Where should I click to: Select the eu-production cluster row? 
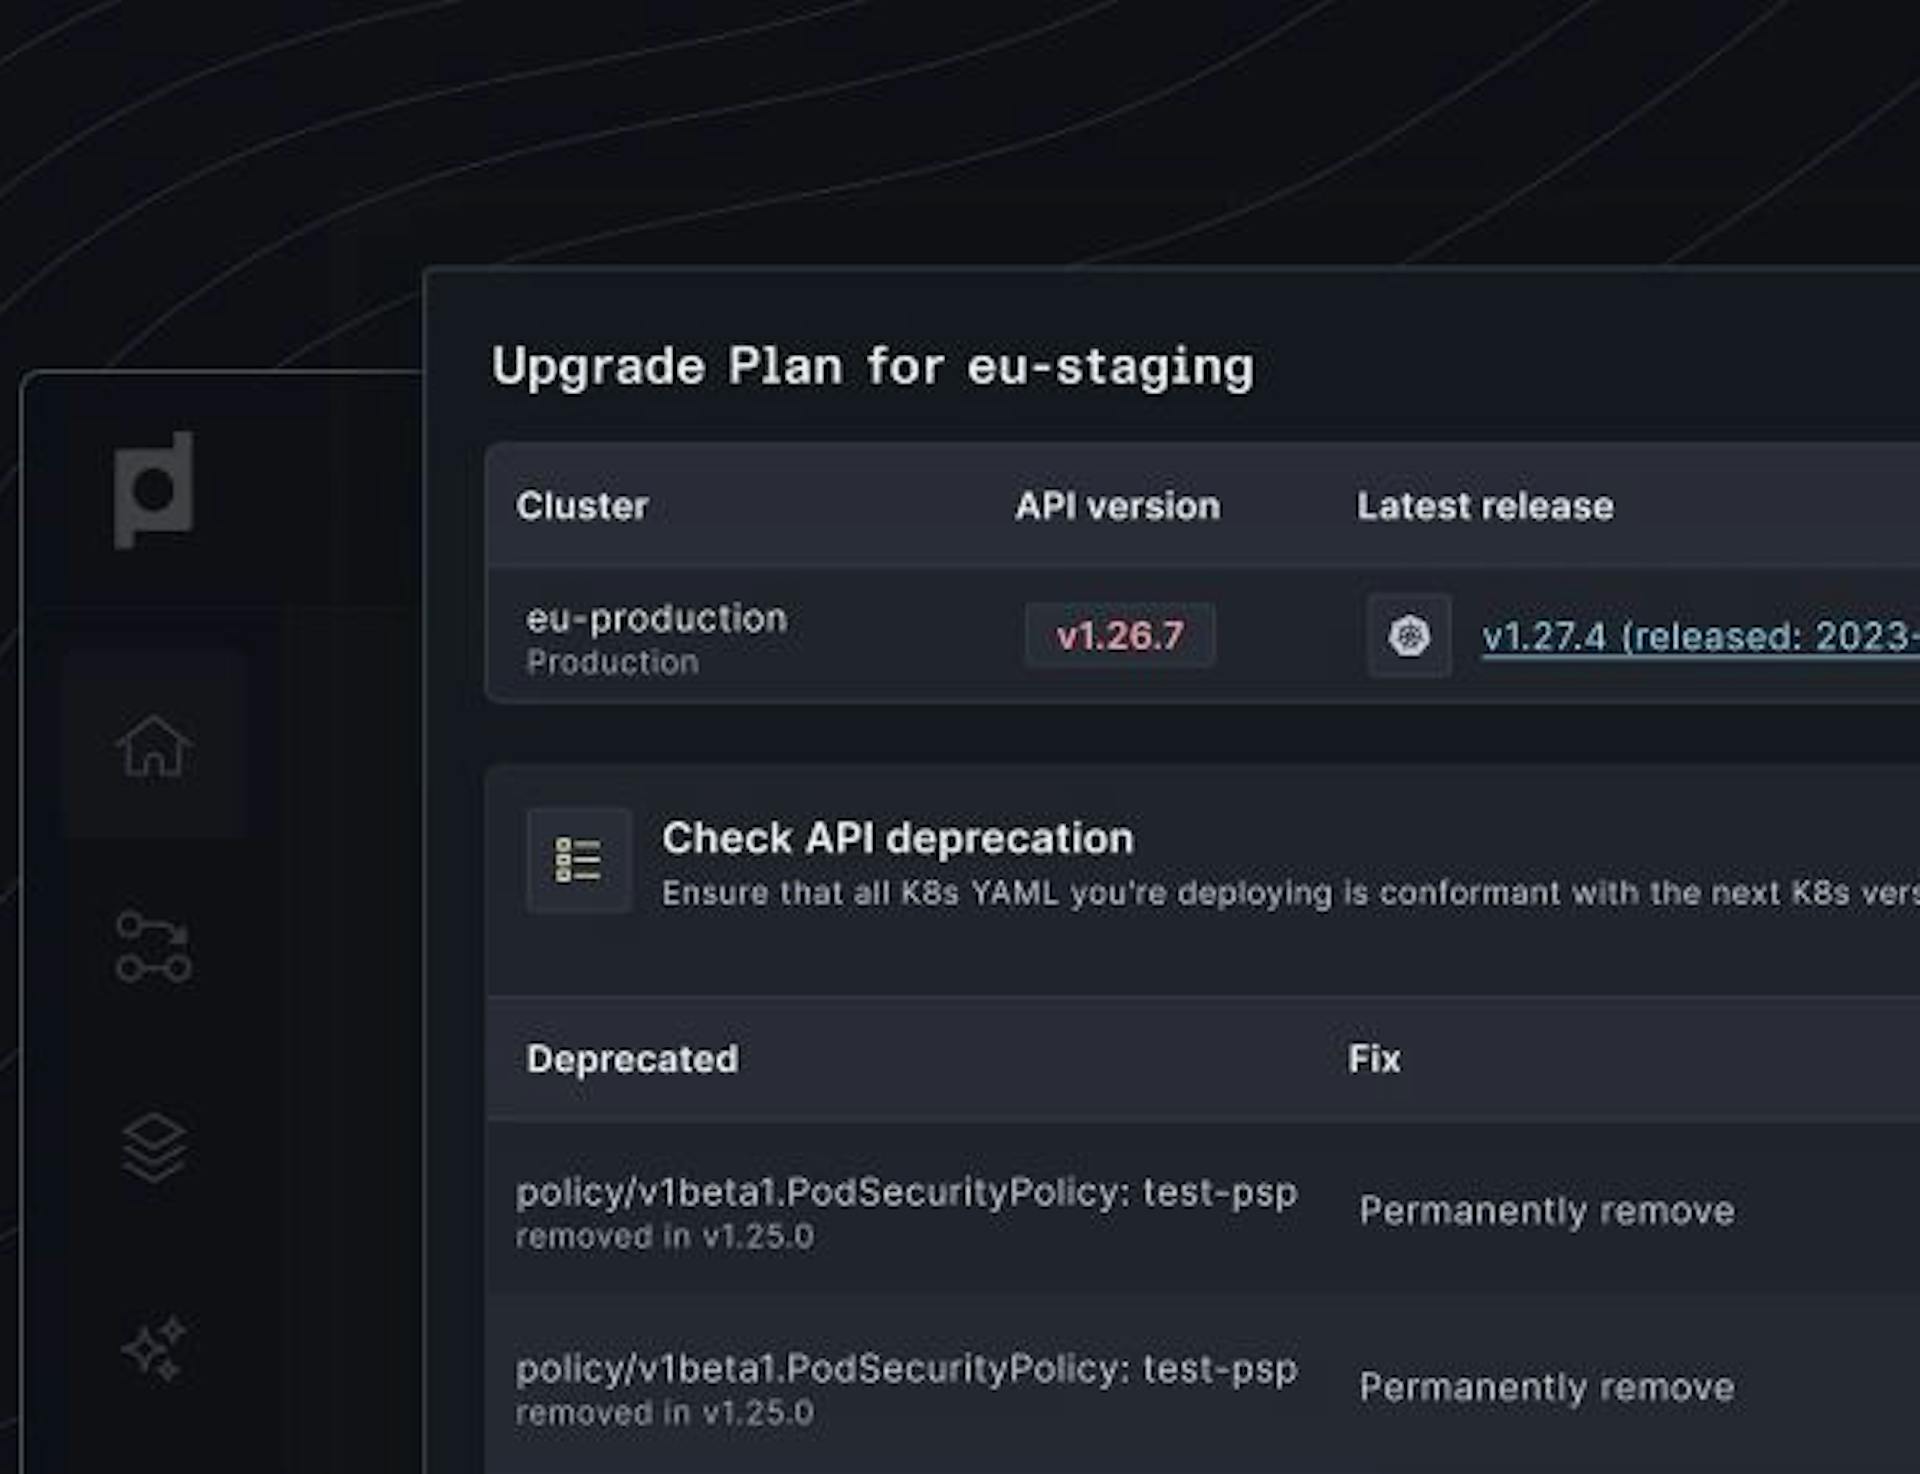(1202, 636)
